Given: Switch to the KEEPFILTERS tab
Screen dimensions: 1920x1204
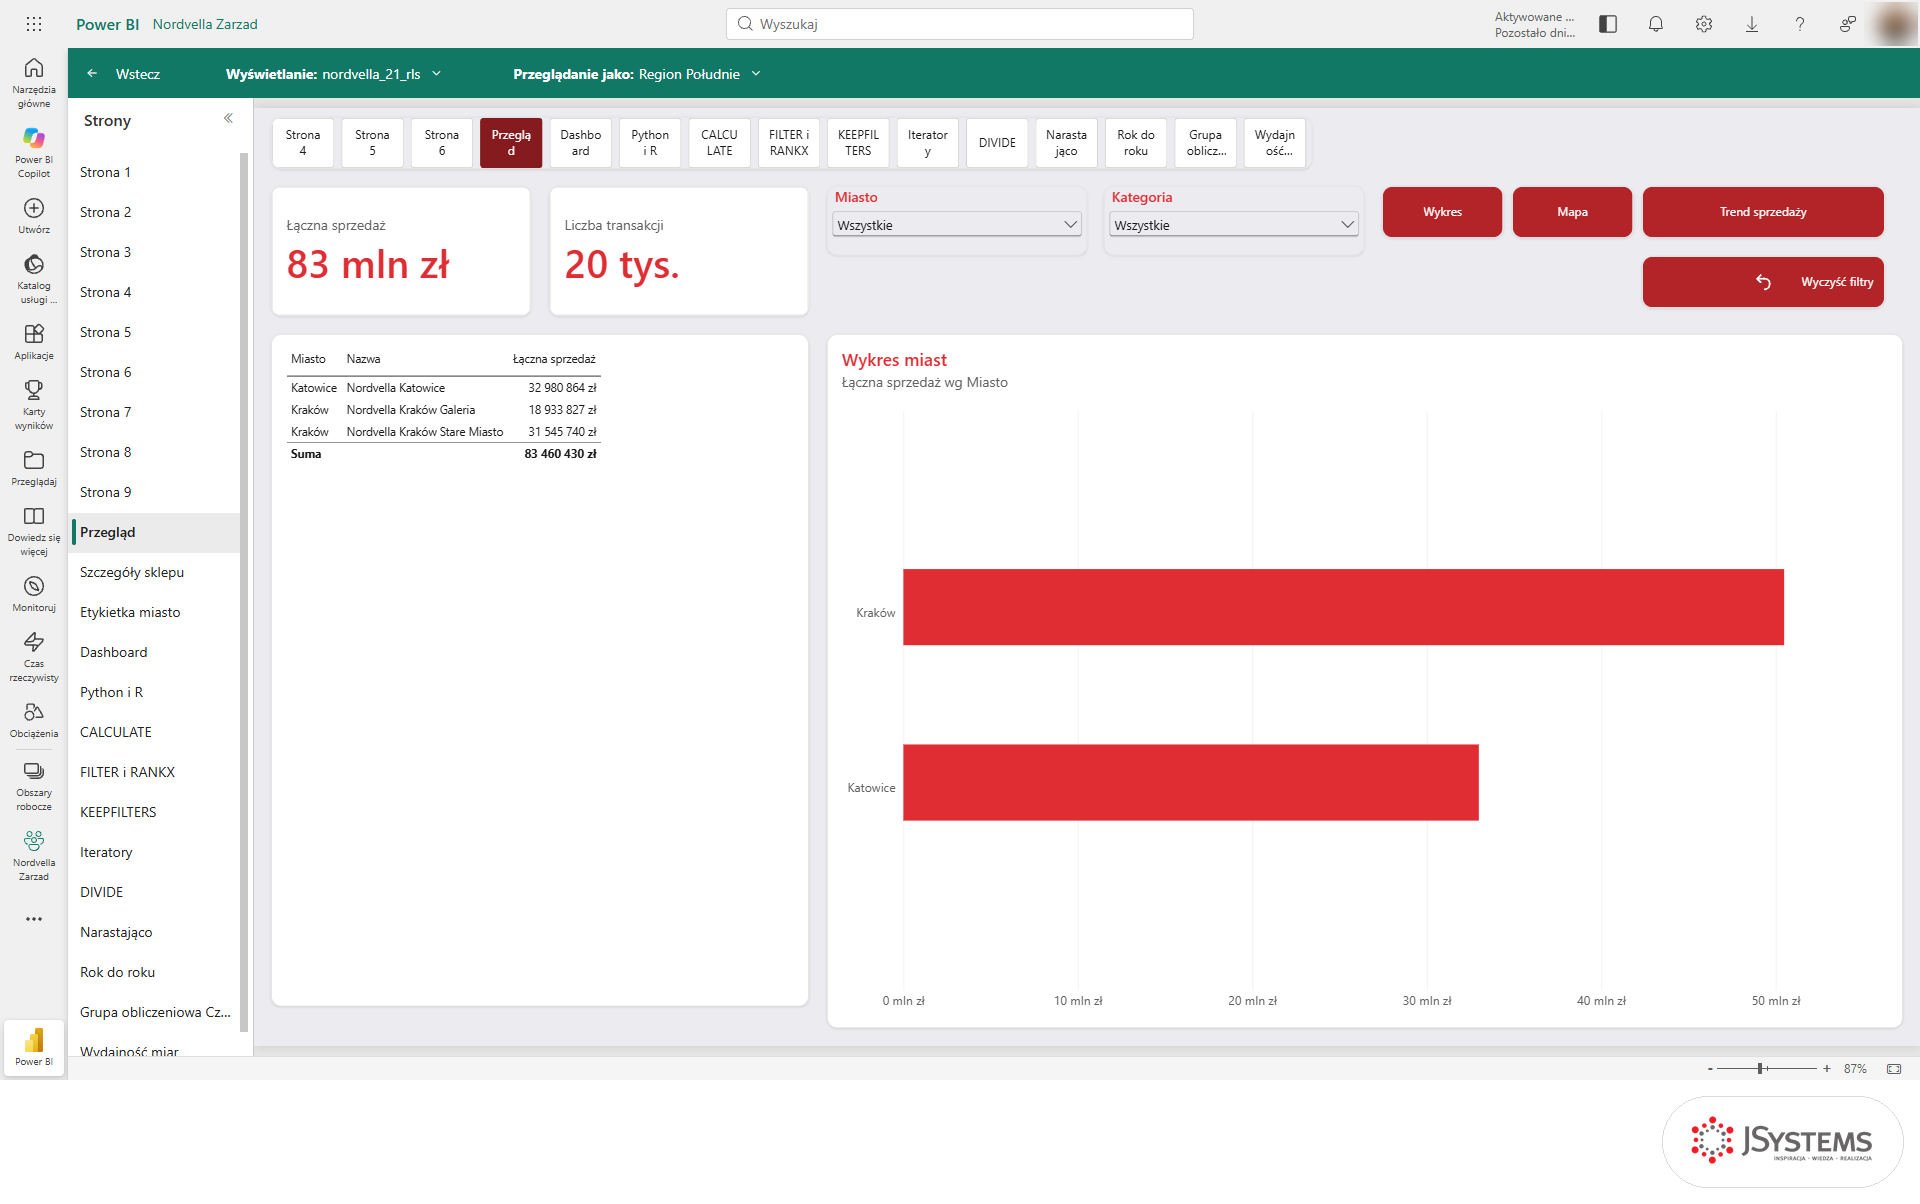Looking at the screenshot, I should (858, 143).
